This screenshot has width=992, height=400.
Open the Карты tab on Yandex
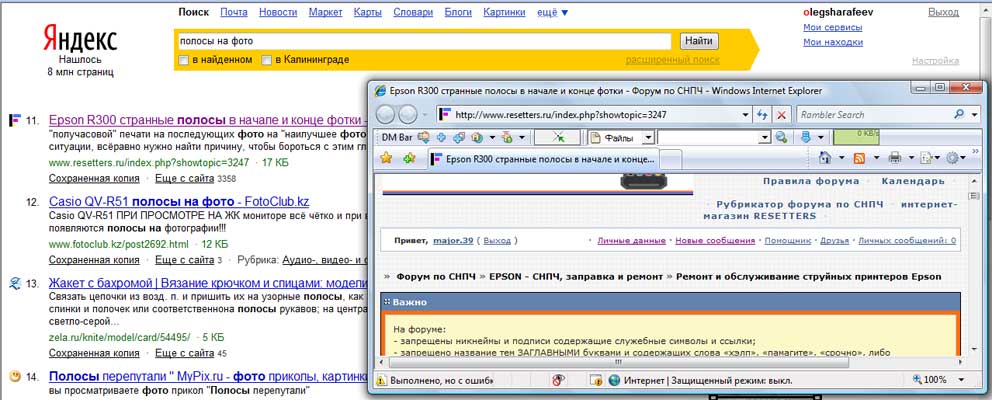(x=368, y=12)
